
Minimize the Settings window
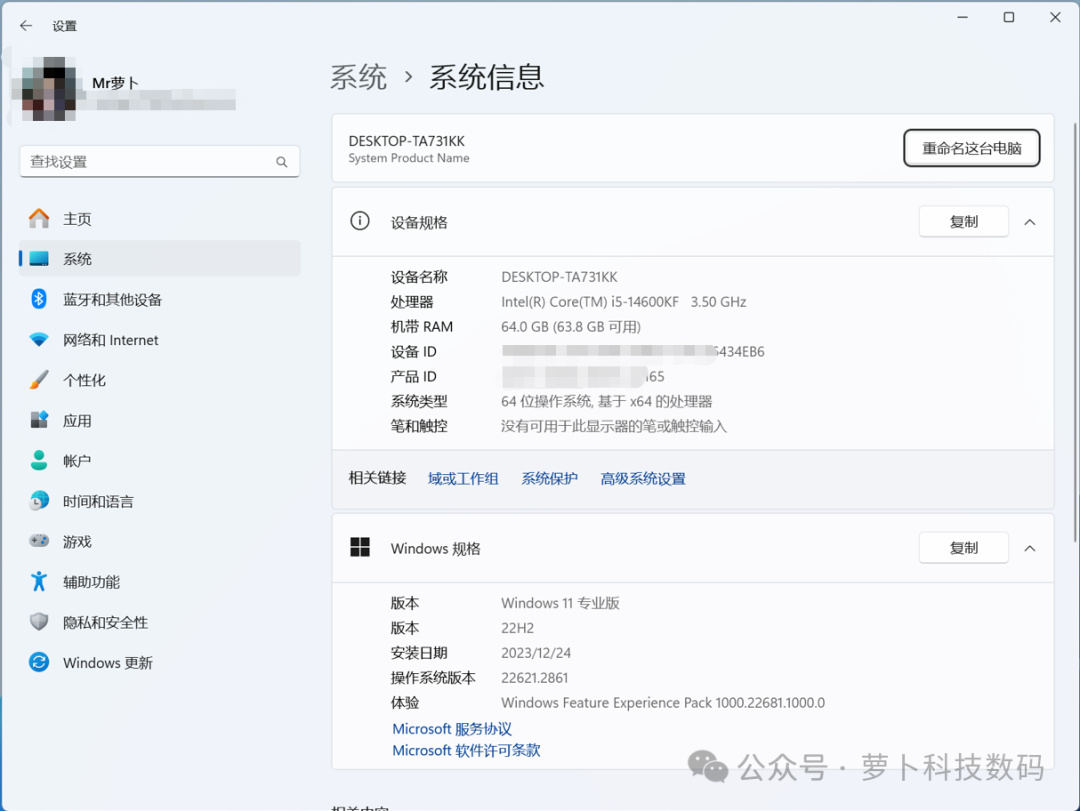962,17
